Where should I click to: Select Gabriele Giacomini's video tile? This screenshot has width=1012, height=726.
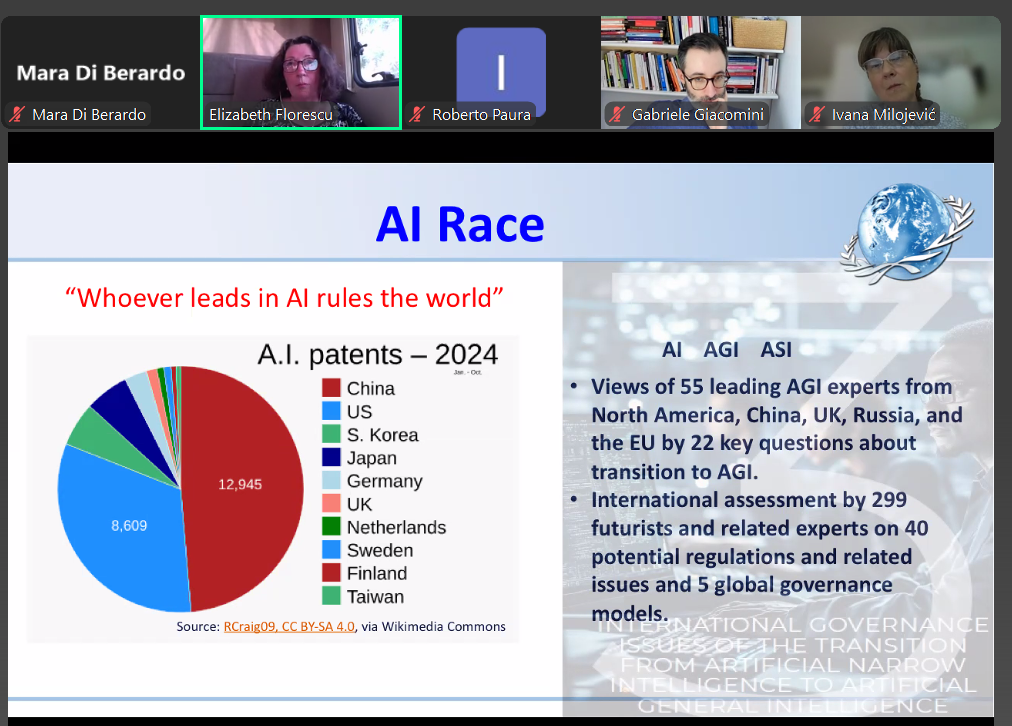pyautogui.click(x=700, y=60)
